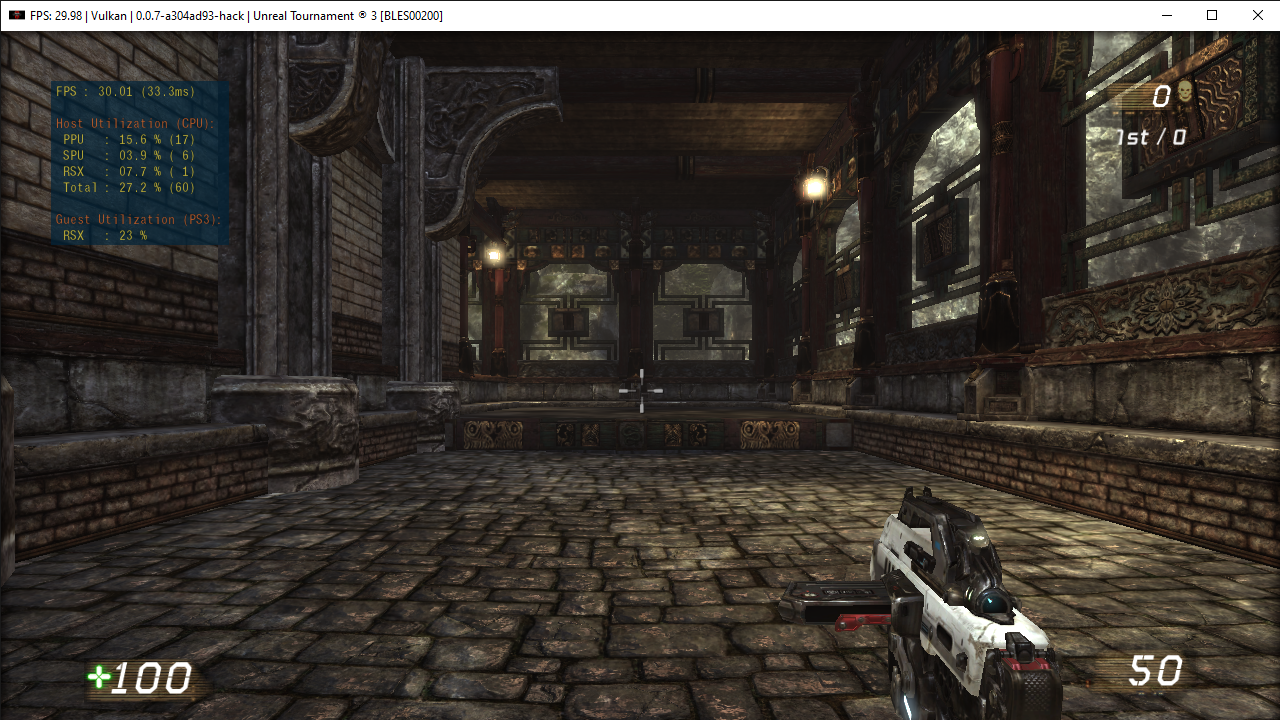Maximize the RPCS3 game window
Image resolution: width=1280 pixels, height=720 pixels.
click(1212, 15)
